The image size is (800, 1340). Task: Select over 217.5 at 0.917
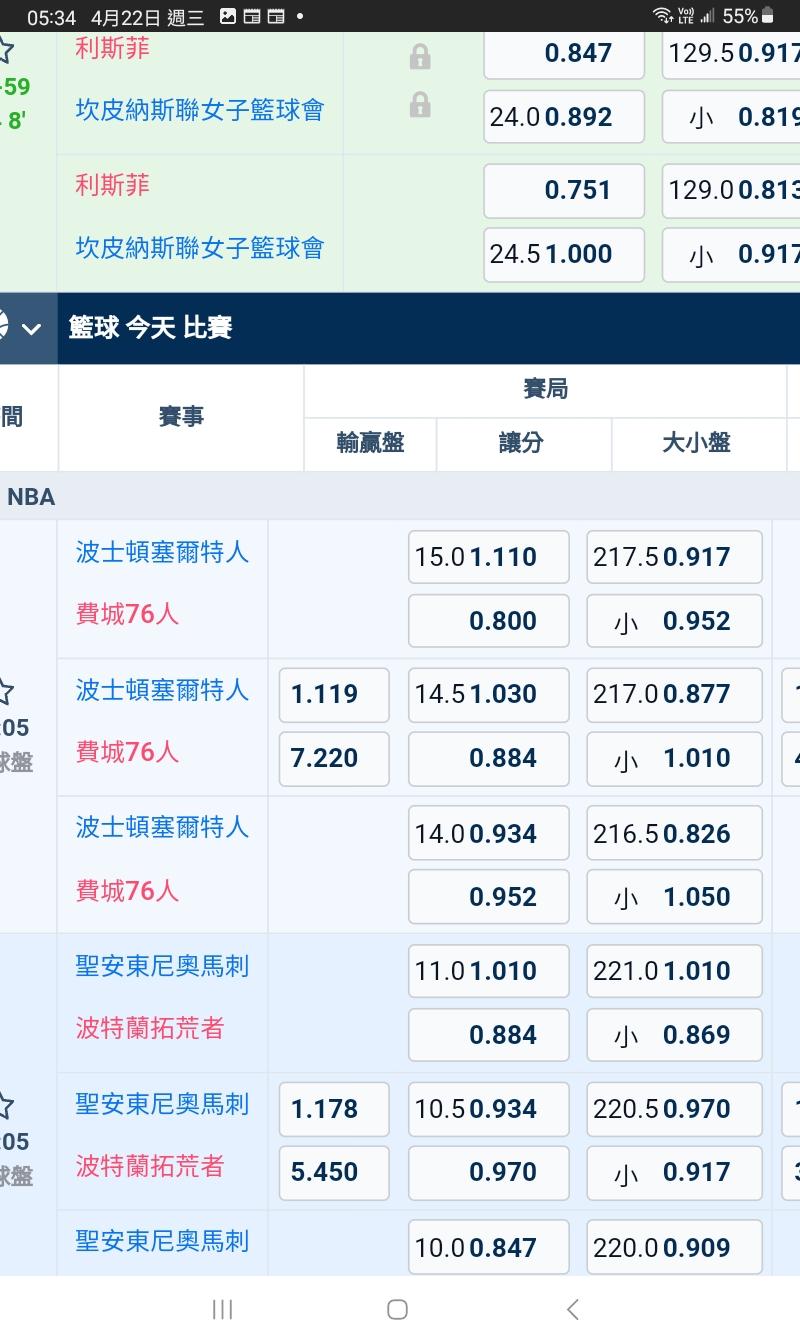click(675, 557)
